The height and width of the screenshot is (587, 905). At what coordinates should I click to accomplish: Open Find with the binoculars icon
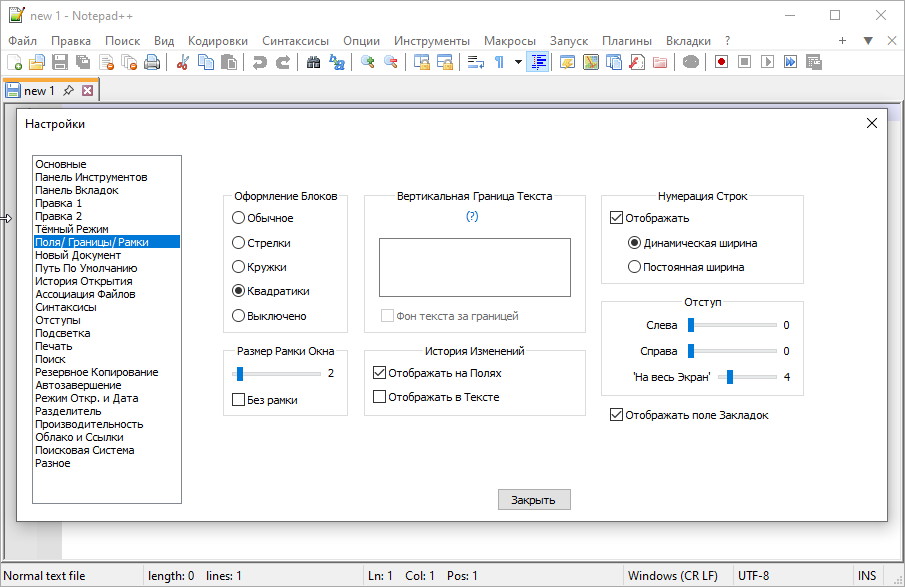point(313,62)
